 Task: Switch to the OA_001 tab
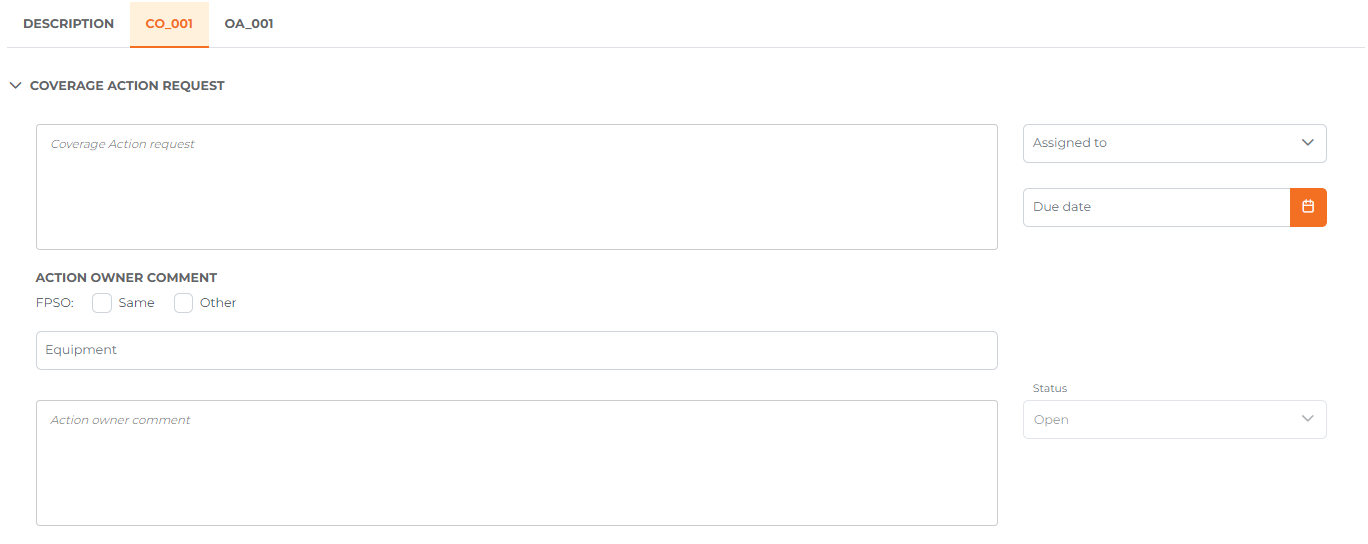tap(249, 24)
